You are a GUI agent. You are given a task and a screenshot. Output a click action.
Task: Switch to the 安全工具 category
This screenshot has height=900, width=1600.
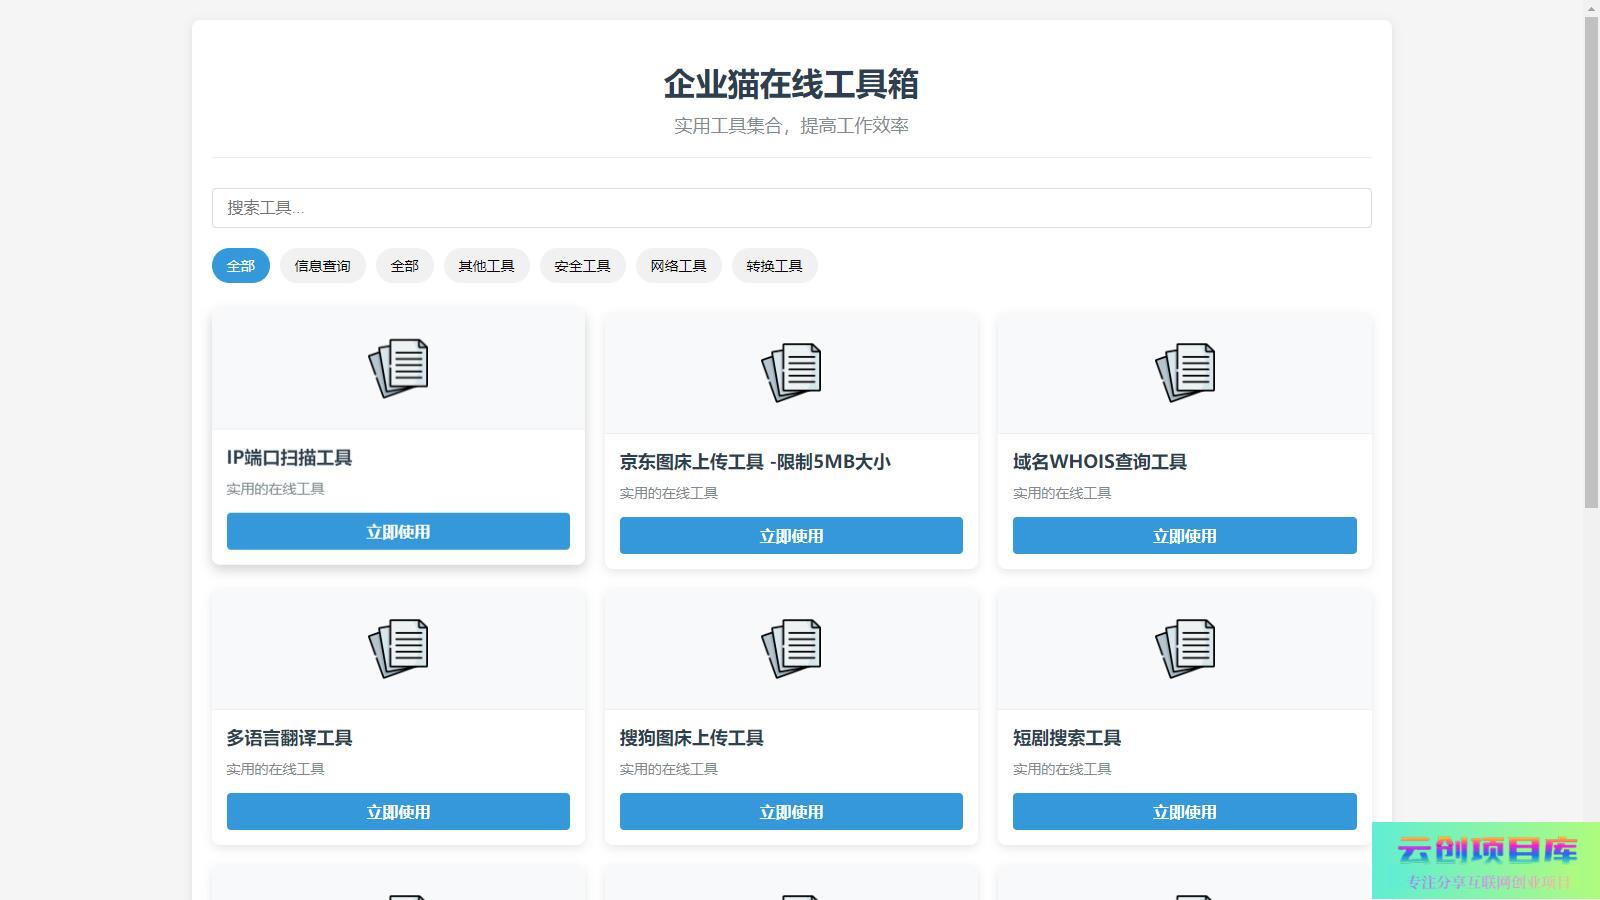click(x=582, y=266)
